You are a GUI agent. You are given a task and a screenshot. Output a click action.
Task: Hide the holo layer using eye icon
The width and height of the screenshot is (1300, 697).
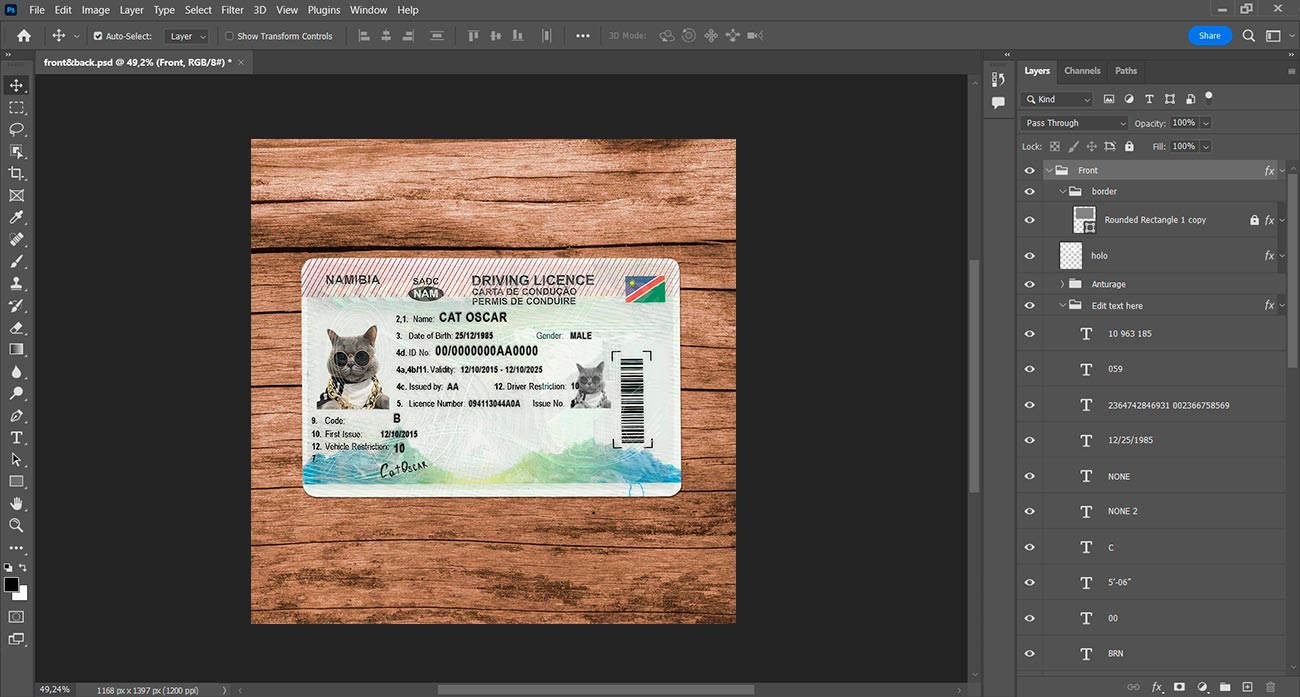pos(1030,256)
